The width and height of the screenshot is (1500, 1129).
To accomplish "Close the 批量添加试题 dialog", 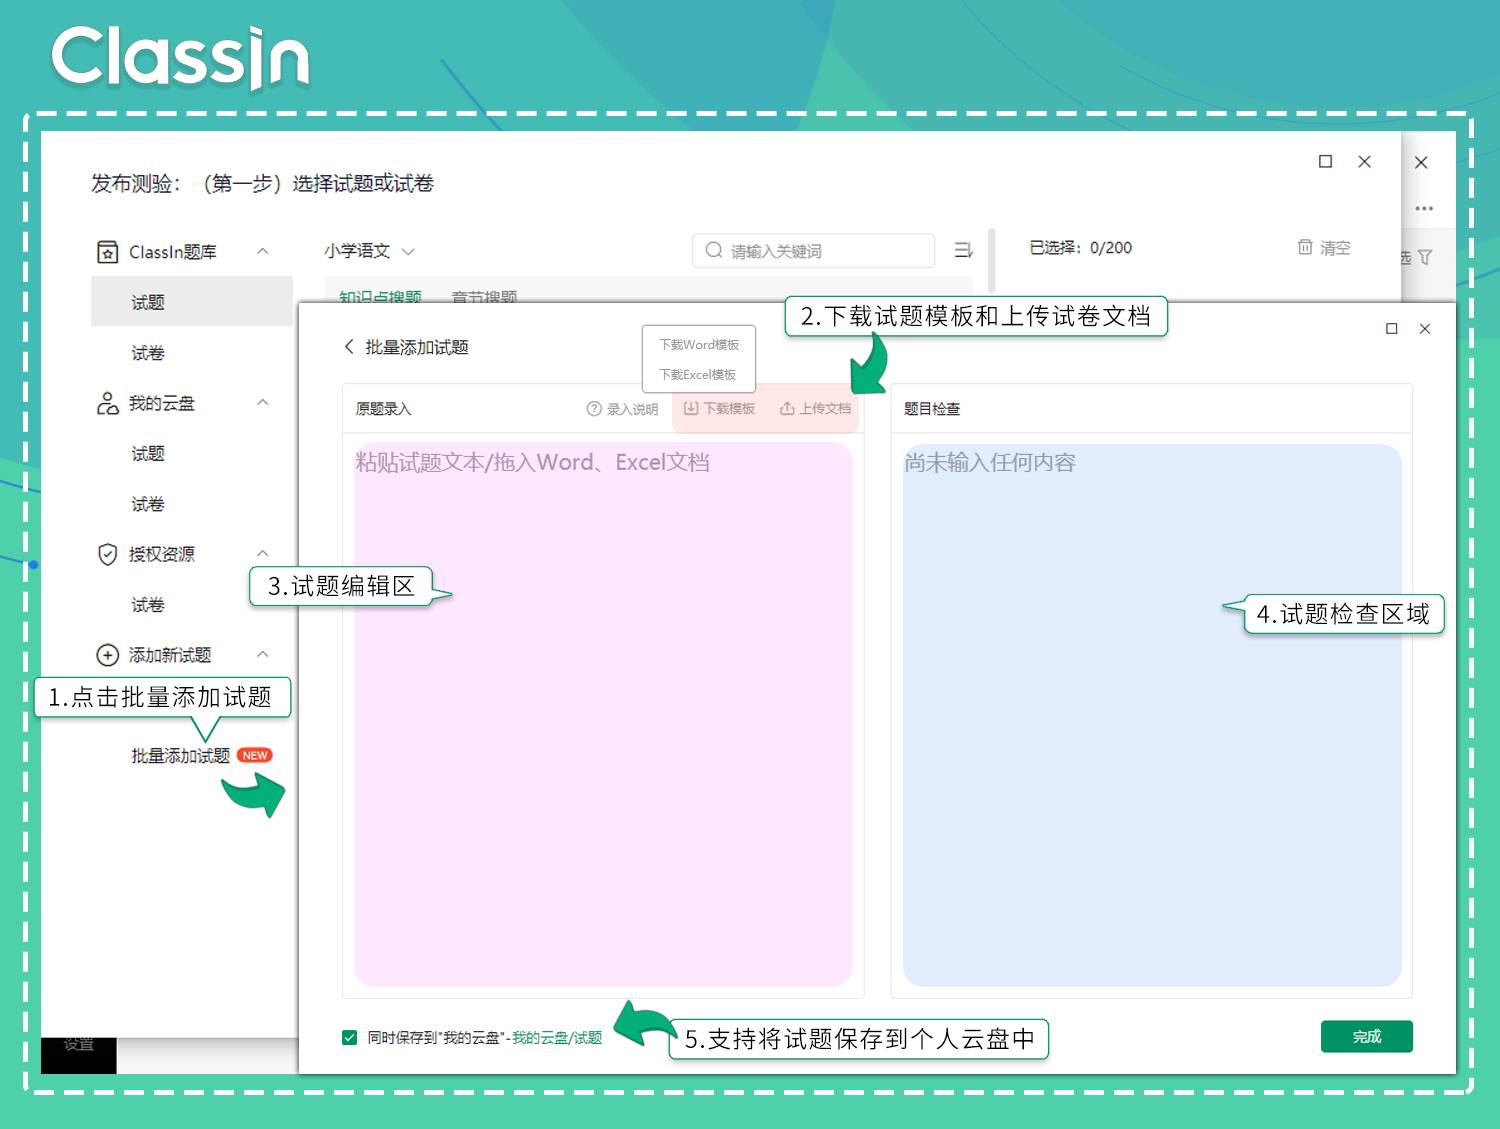I will (1425, 329).
